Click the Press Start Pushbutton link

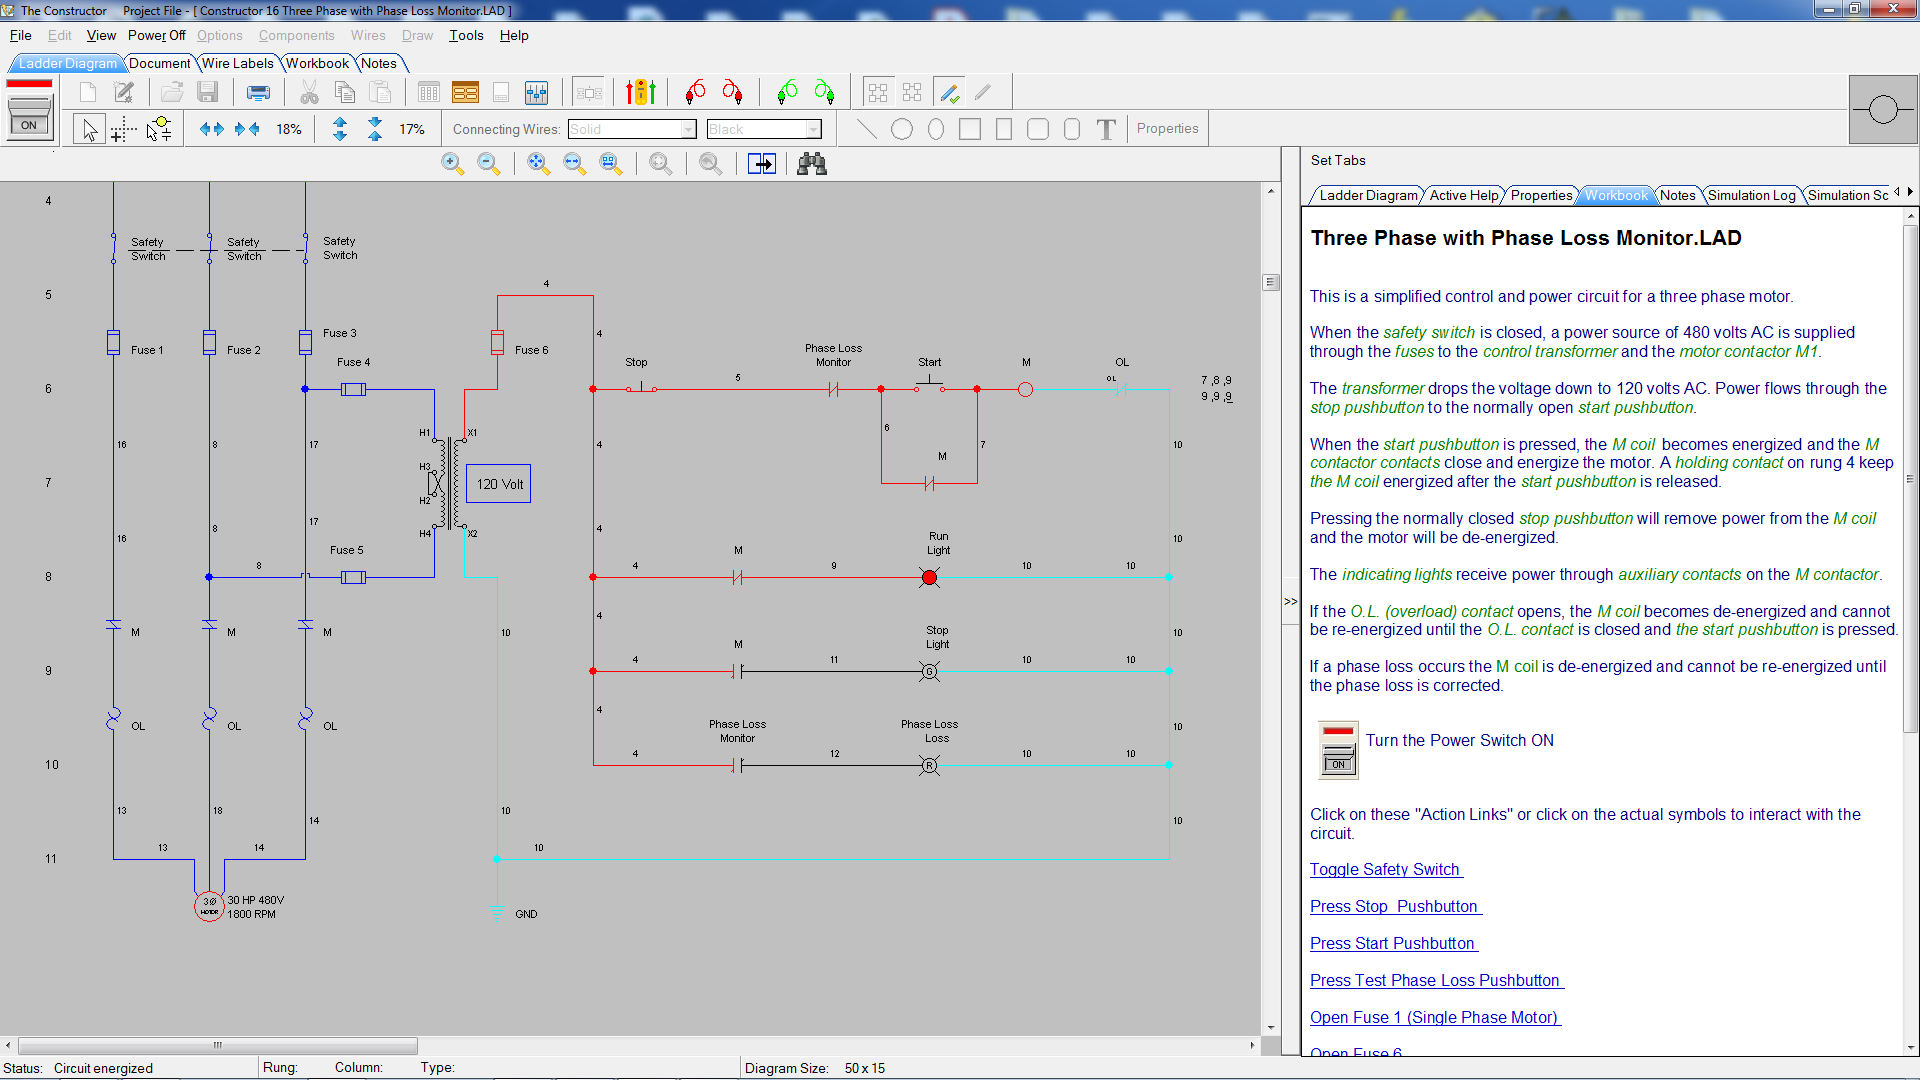pyautogui.click(x=1392, y=943)
